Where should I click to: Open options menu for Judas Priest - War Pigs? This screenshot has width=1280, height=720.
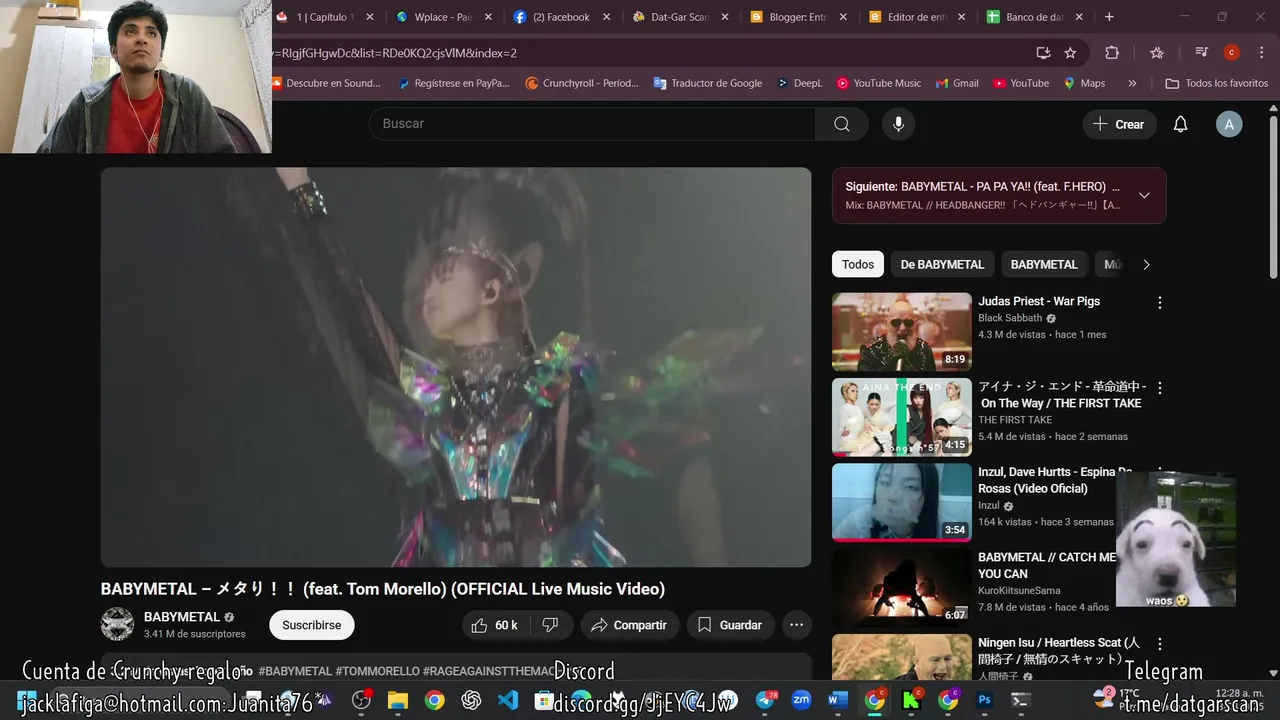(x=1160, y=302)
